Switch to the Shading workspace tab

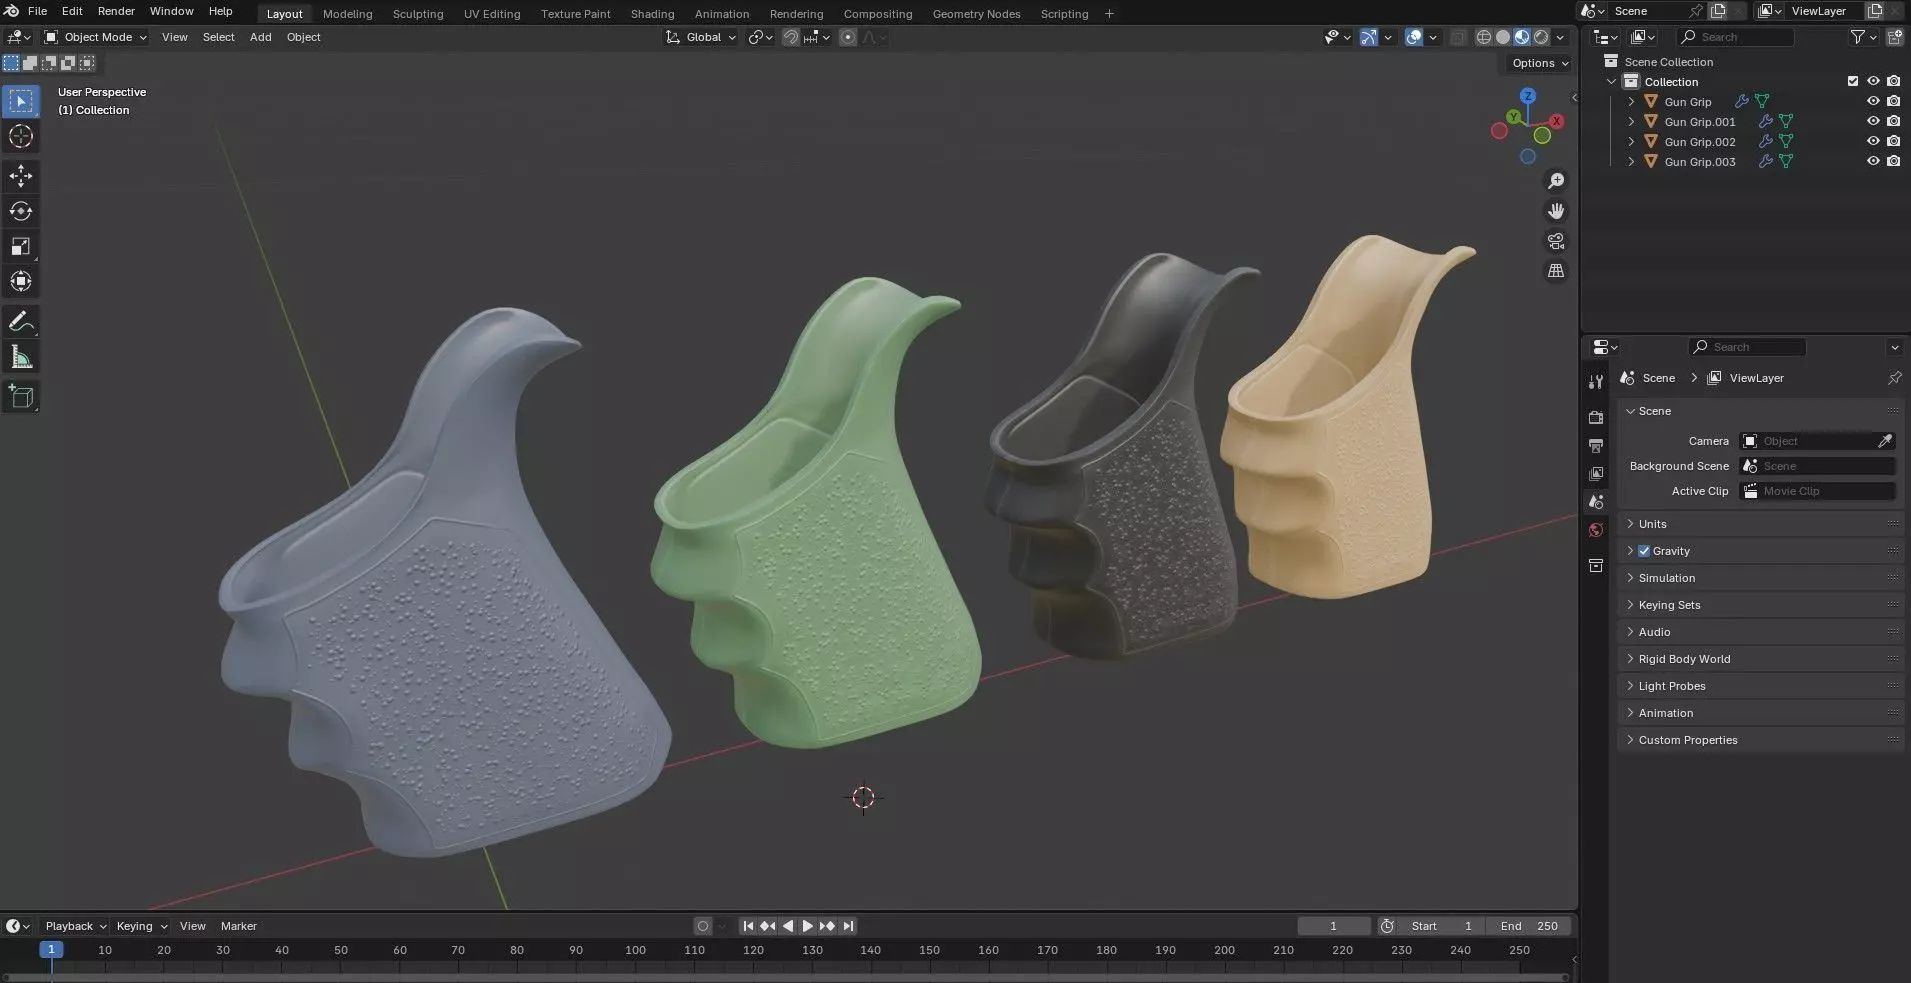(x=652, y=14)
